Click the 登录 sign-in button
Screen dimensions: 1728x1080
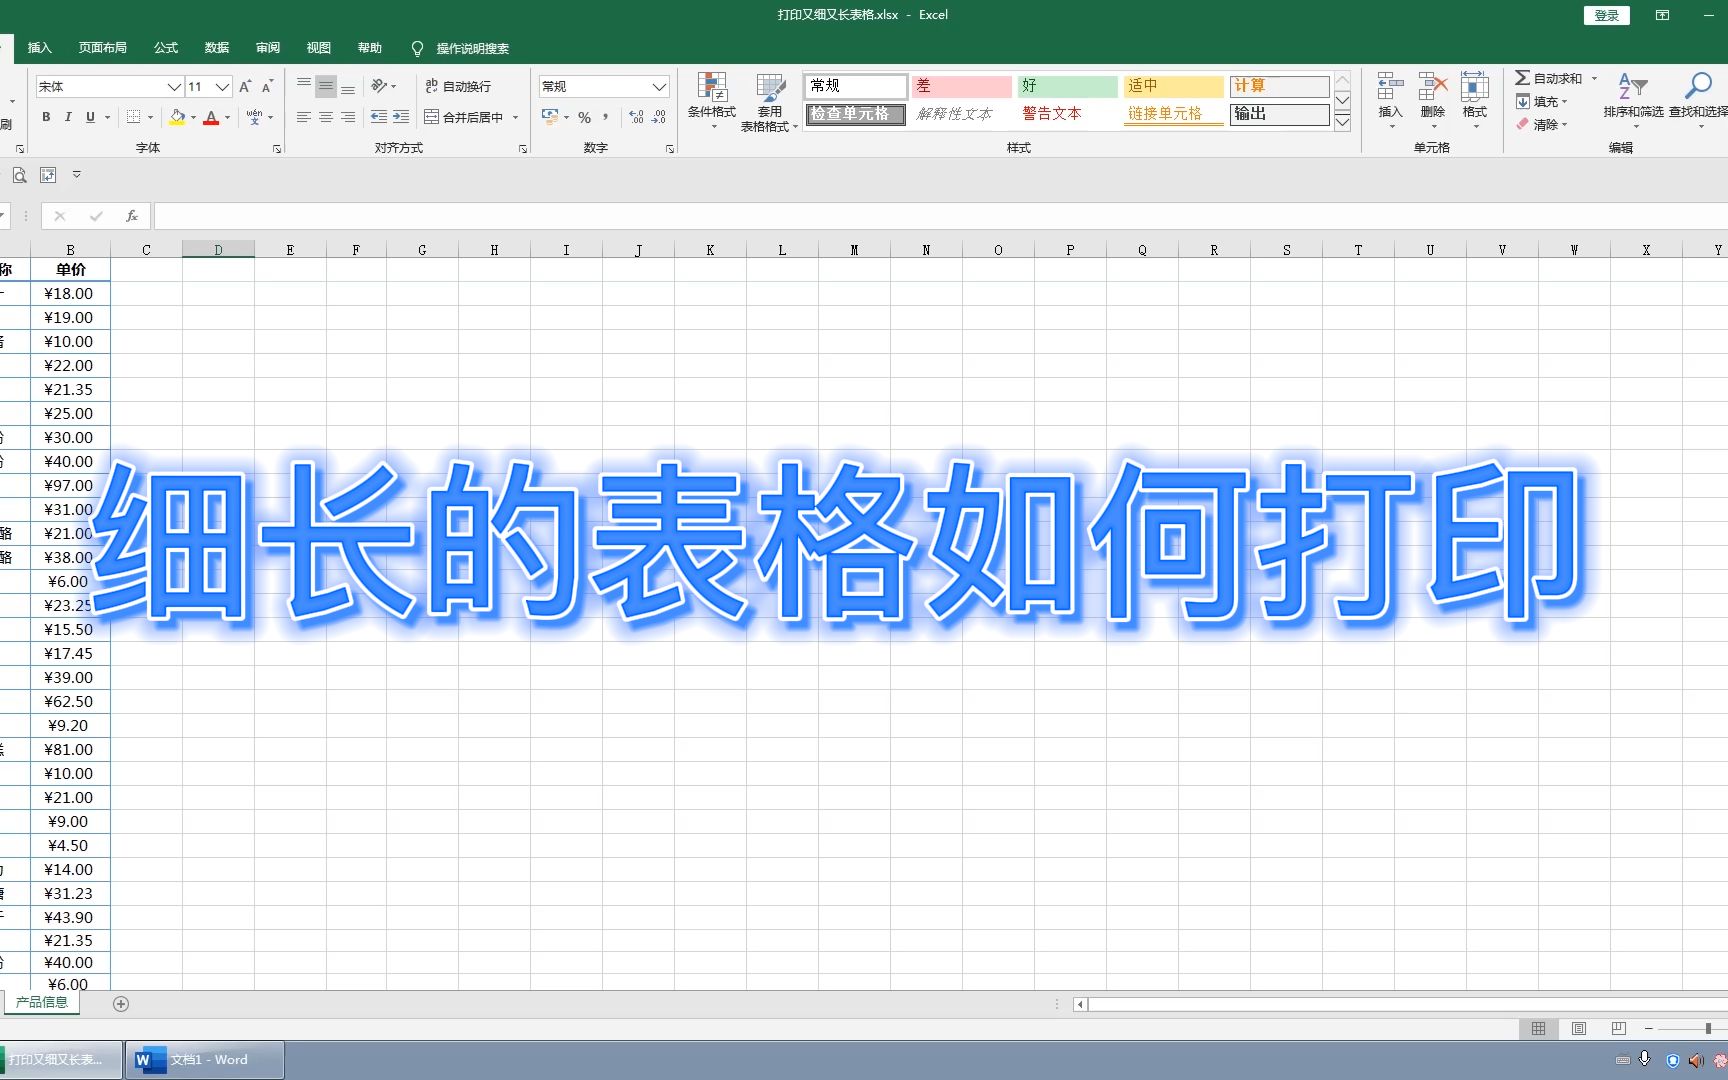pos(1606,15)
